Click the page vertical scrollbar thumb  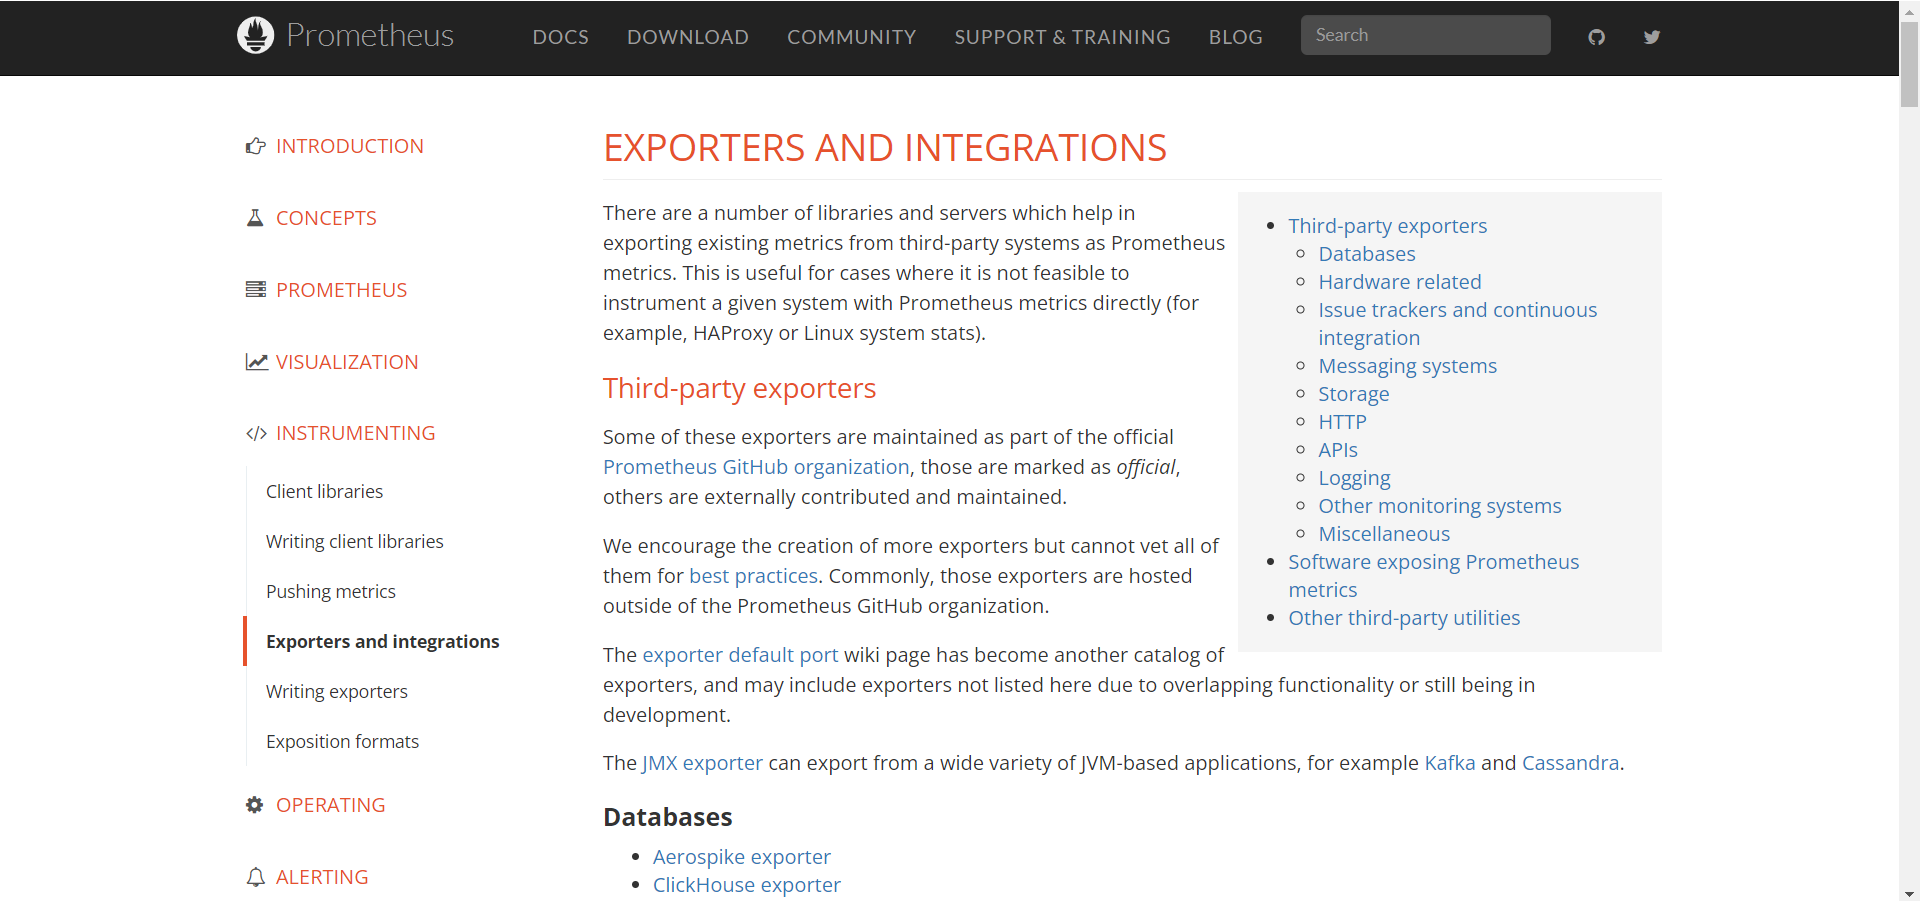click(1909, 64)
